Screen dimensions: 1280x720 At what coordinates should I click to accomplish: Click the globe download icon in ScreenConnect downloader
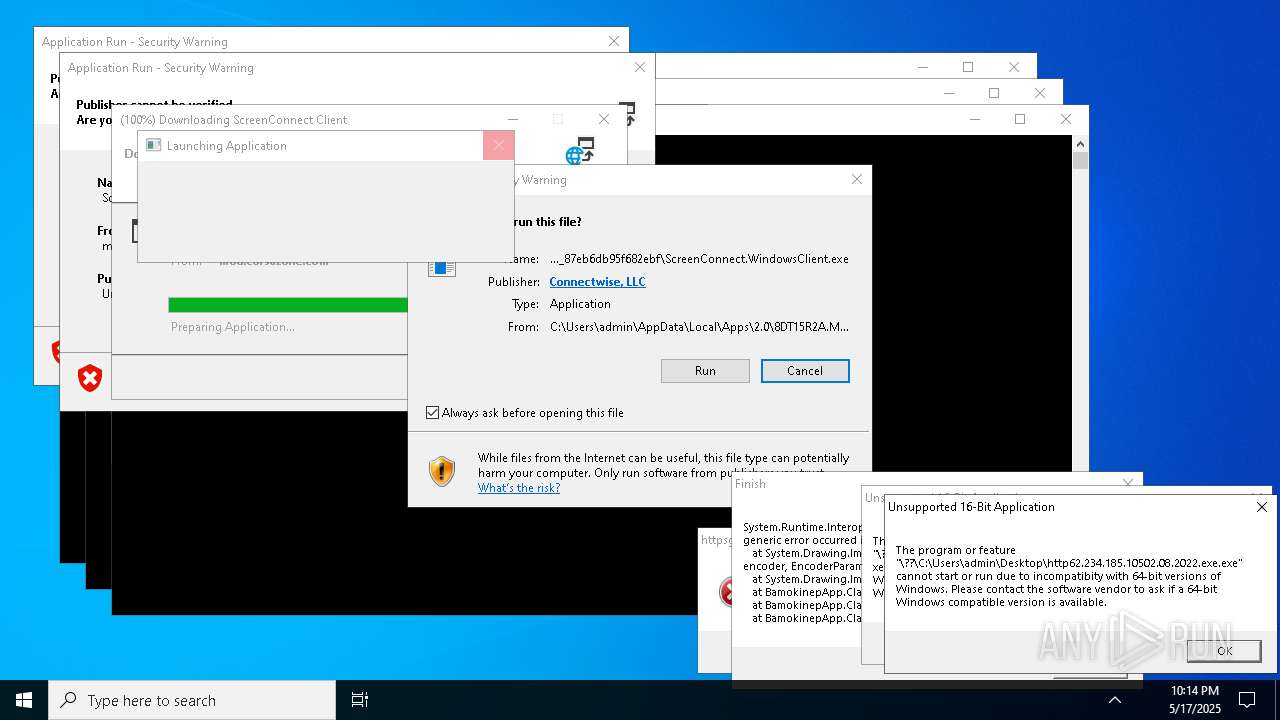point(580,152)
